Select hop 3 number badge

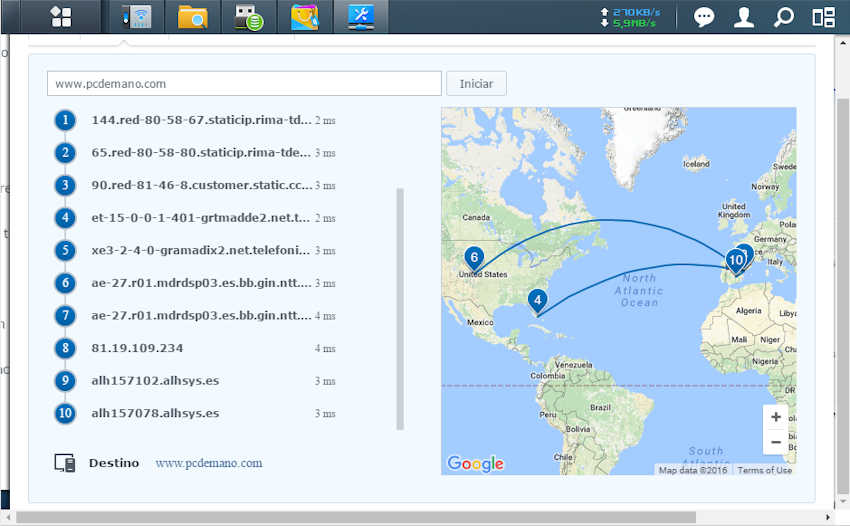pos(65,185)
